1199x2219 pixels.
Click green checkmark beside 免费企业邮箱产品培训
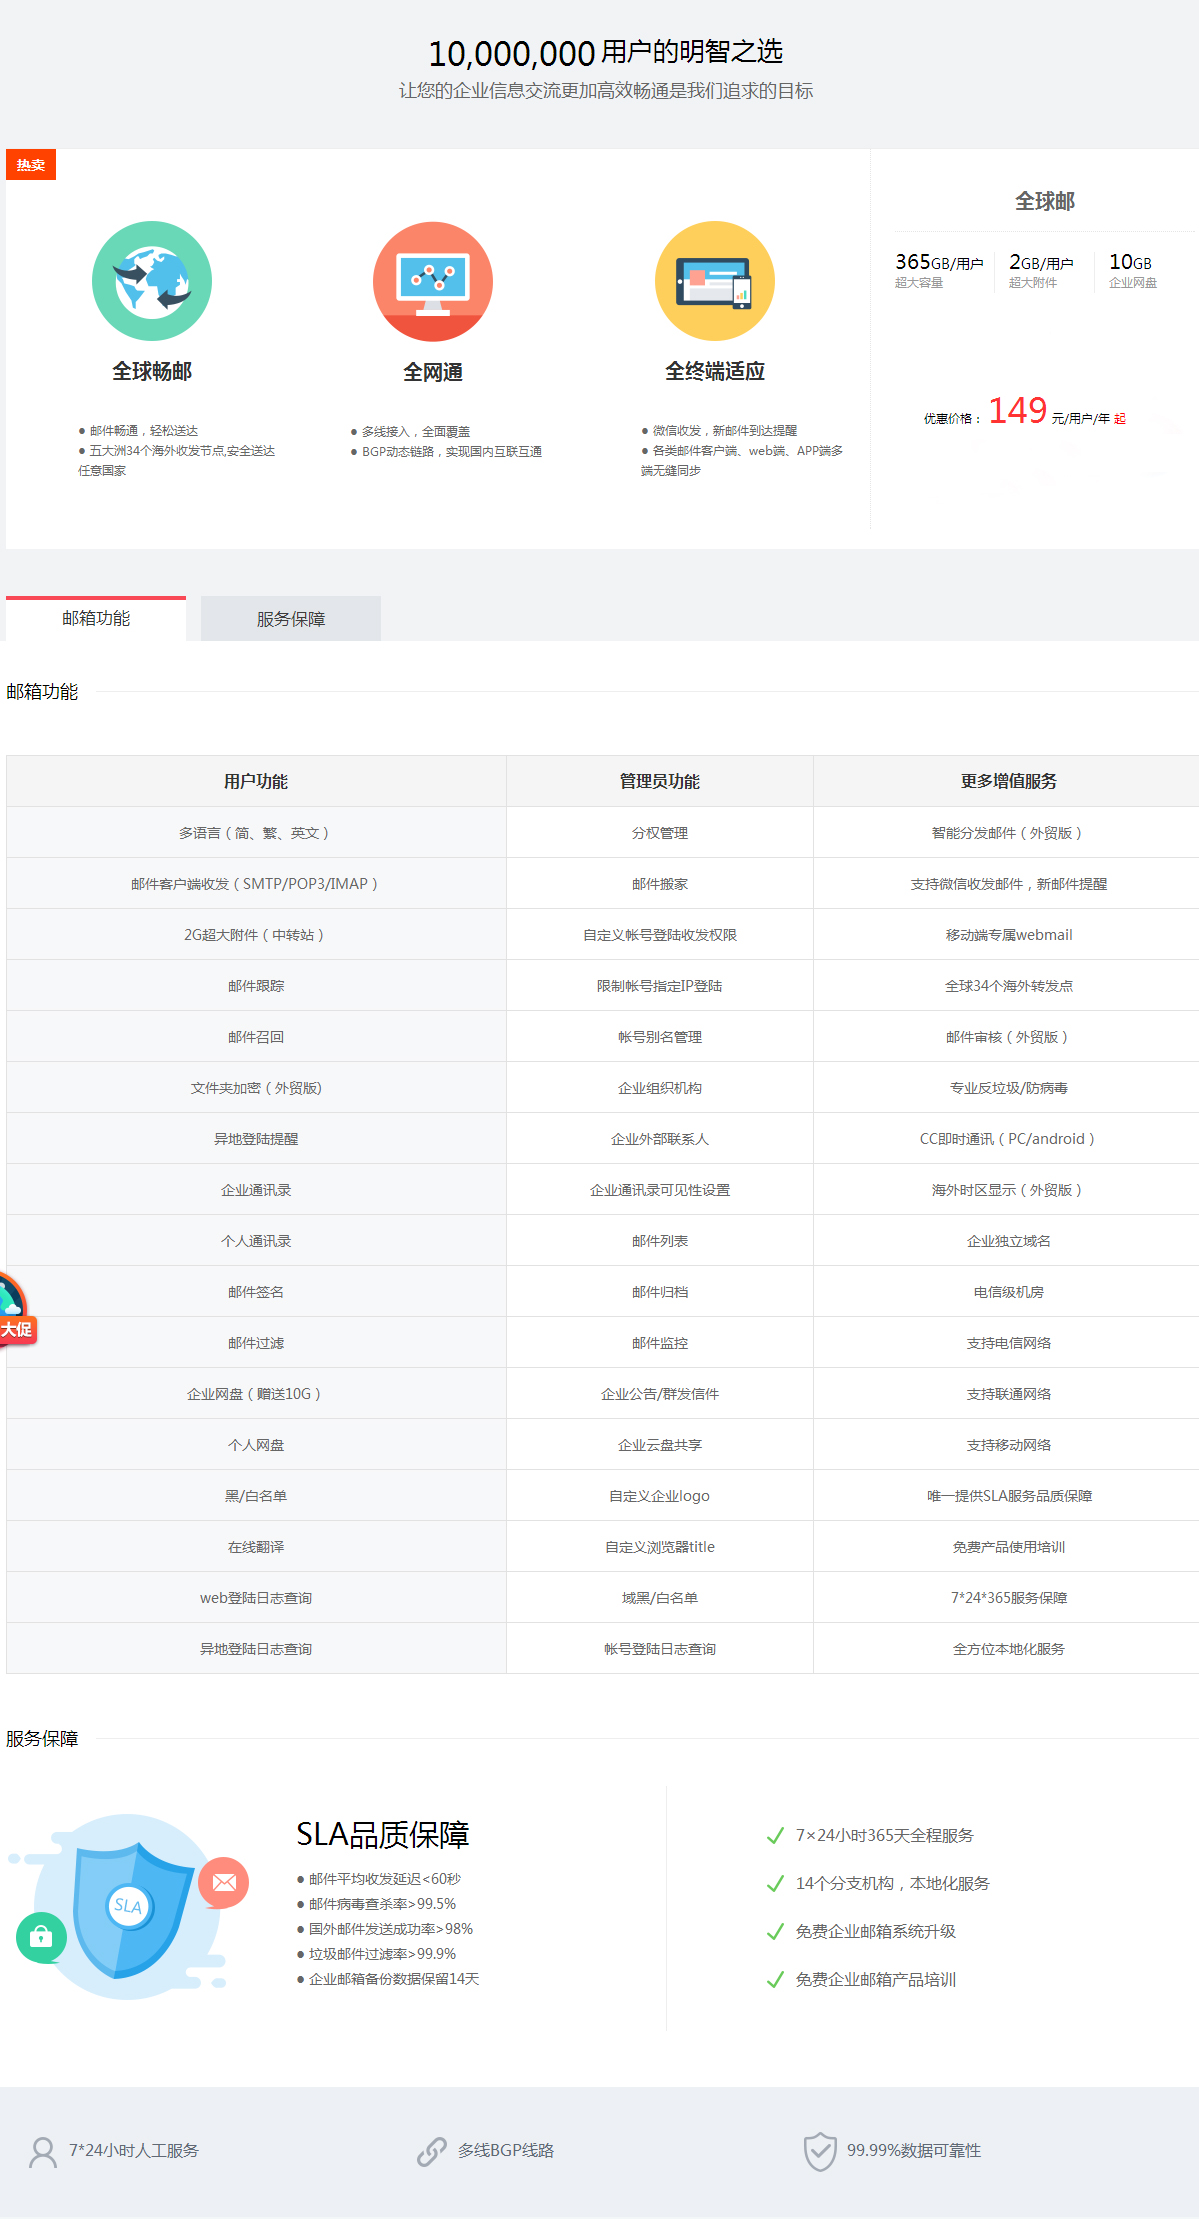coord(775,1980)
